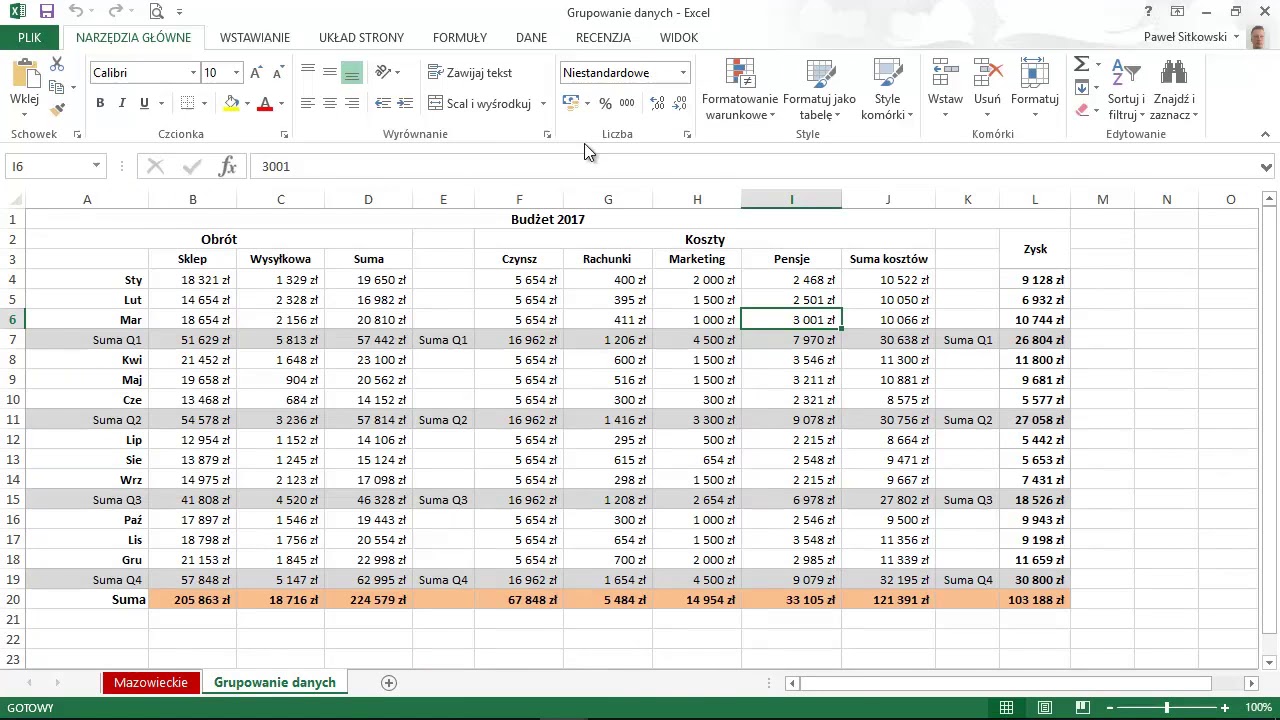1280x720 pixels.
Task: Toggle align text right
Action: pos(352,103)
